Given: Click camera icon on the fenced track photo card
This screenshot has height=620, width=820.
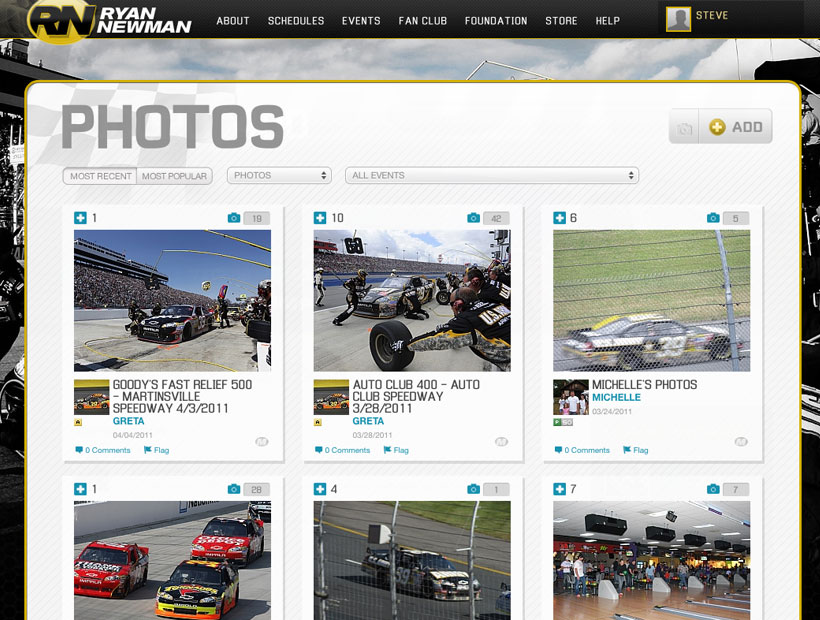Looking at the screenshot, I should [x=473, y=489].
